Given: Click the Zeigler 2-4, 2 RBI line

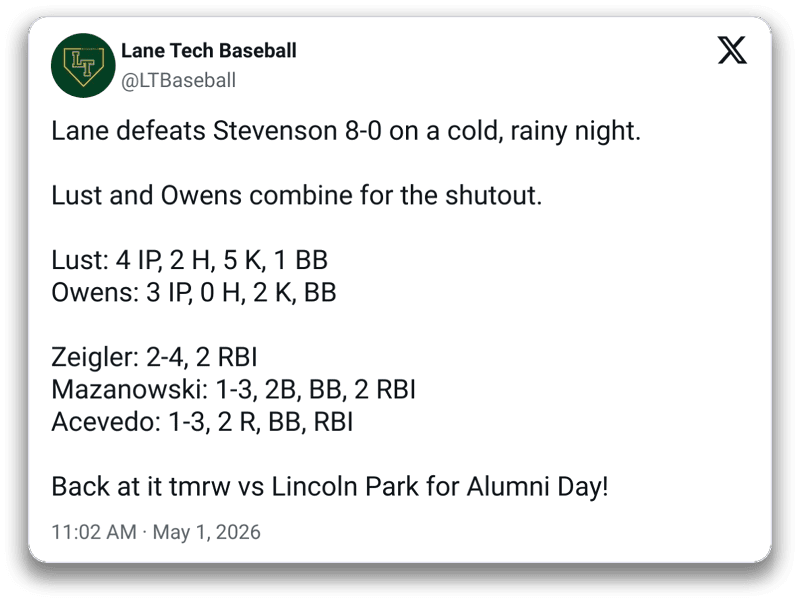Looking at the screenshot, I should (154, 357).
